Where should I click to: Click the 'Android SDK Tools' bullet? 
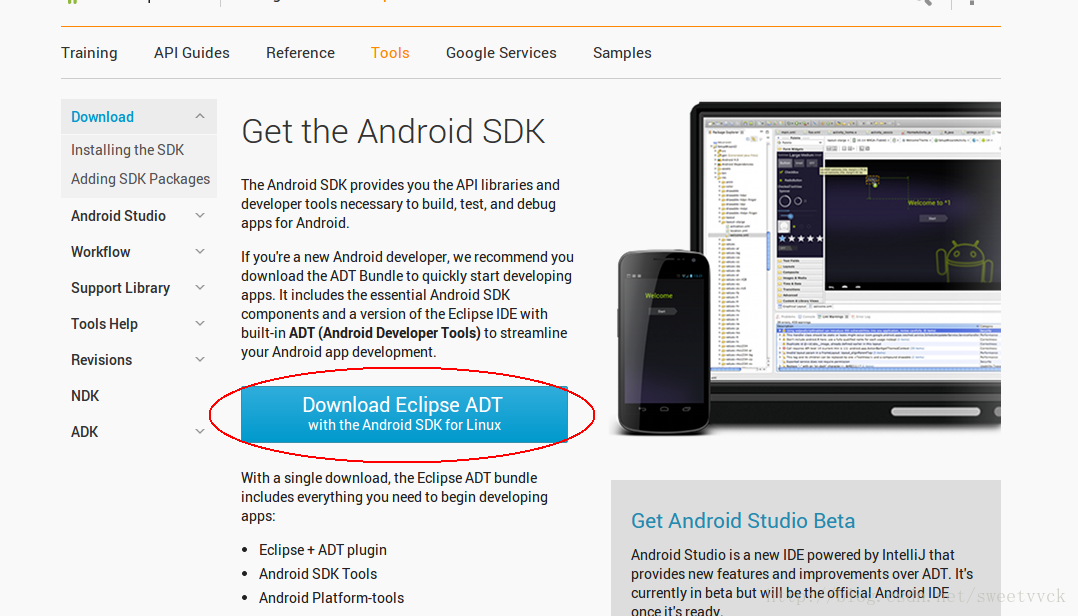(318, 574)
